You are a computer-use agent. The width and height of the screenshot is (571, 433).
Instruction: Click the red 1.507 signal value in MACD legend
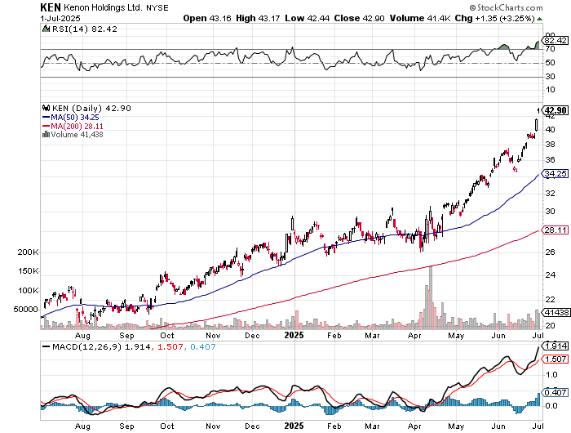tap(170, 347)
